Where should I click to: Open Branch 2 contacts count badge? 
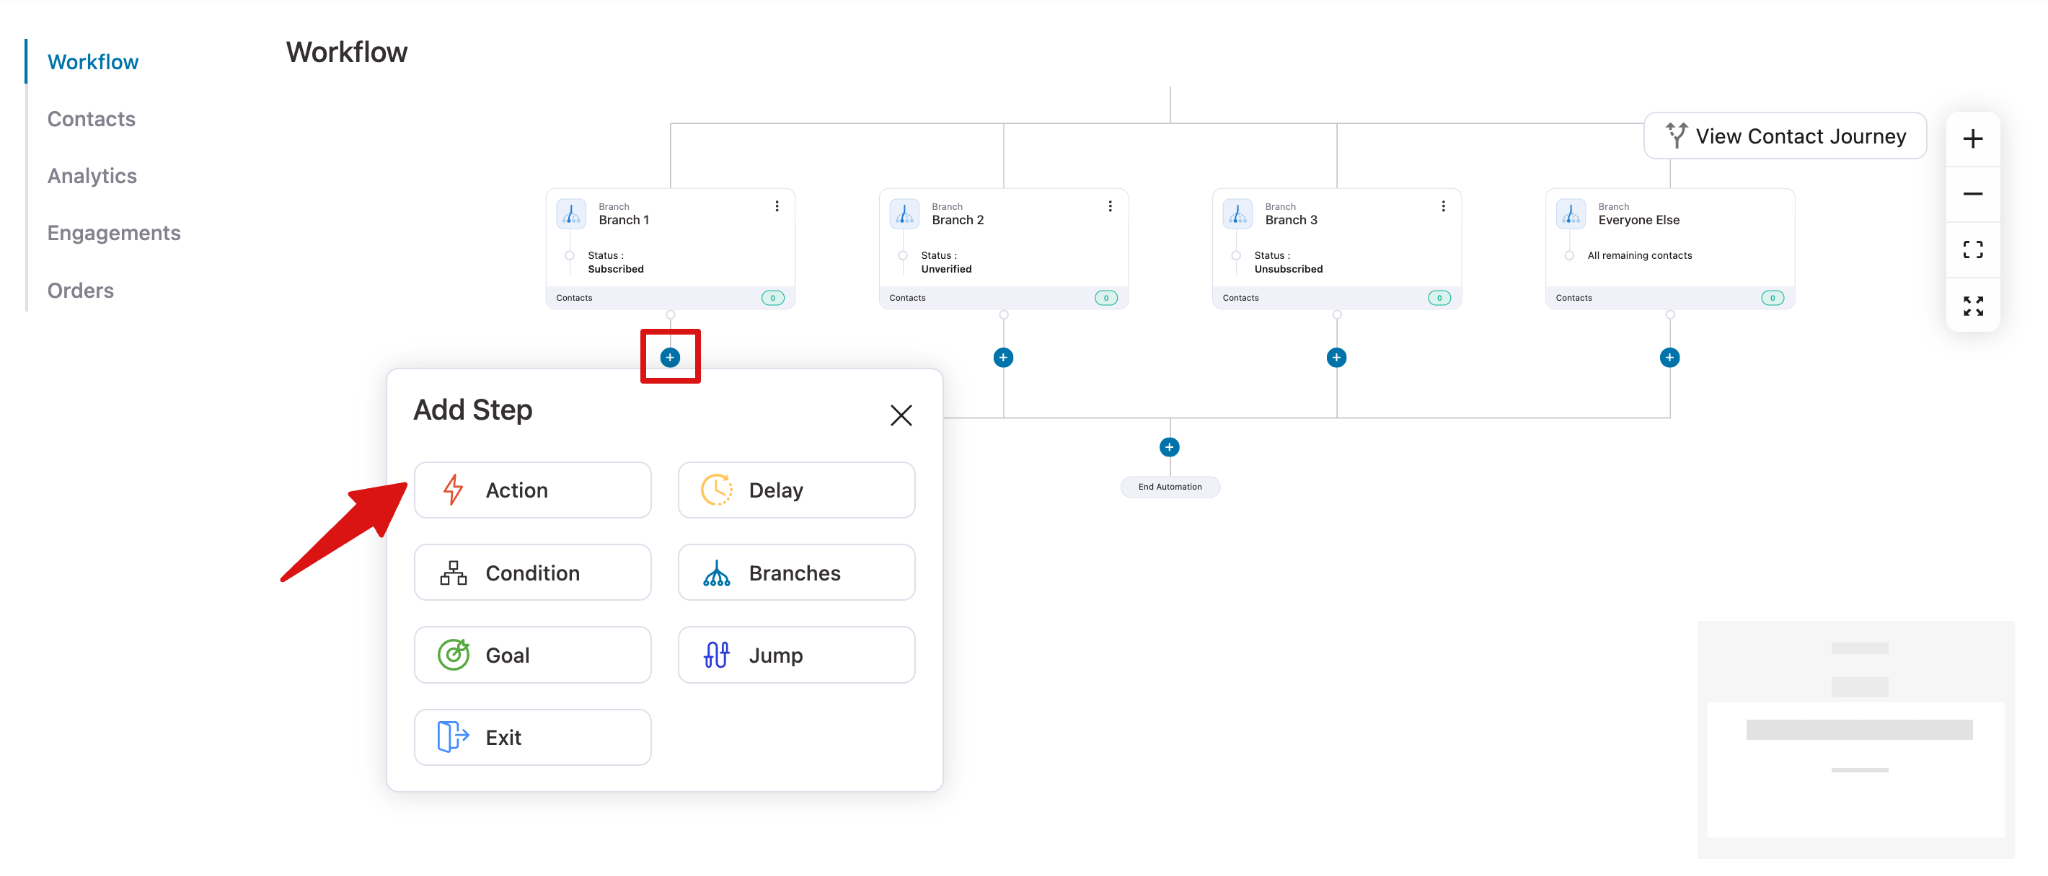coord(1106,298)
